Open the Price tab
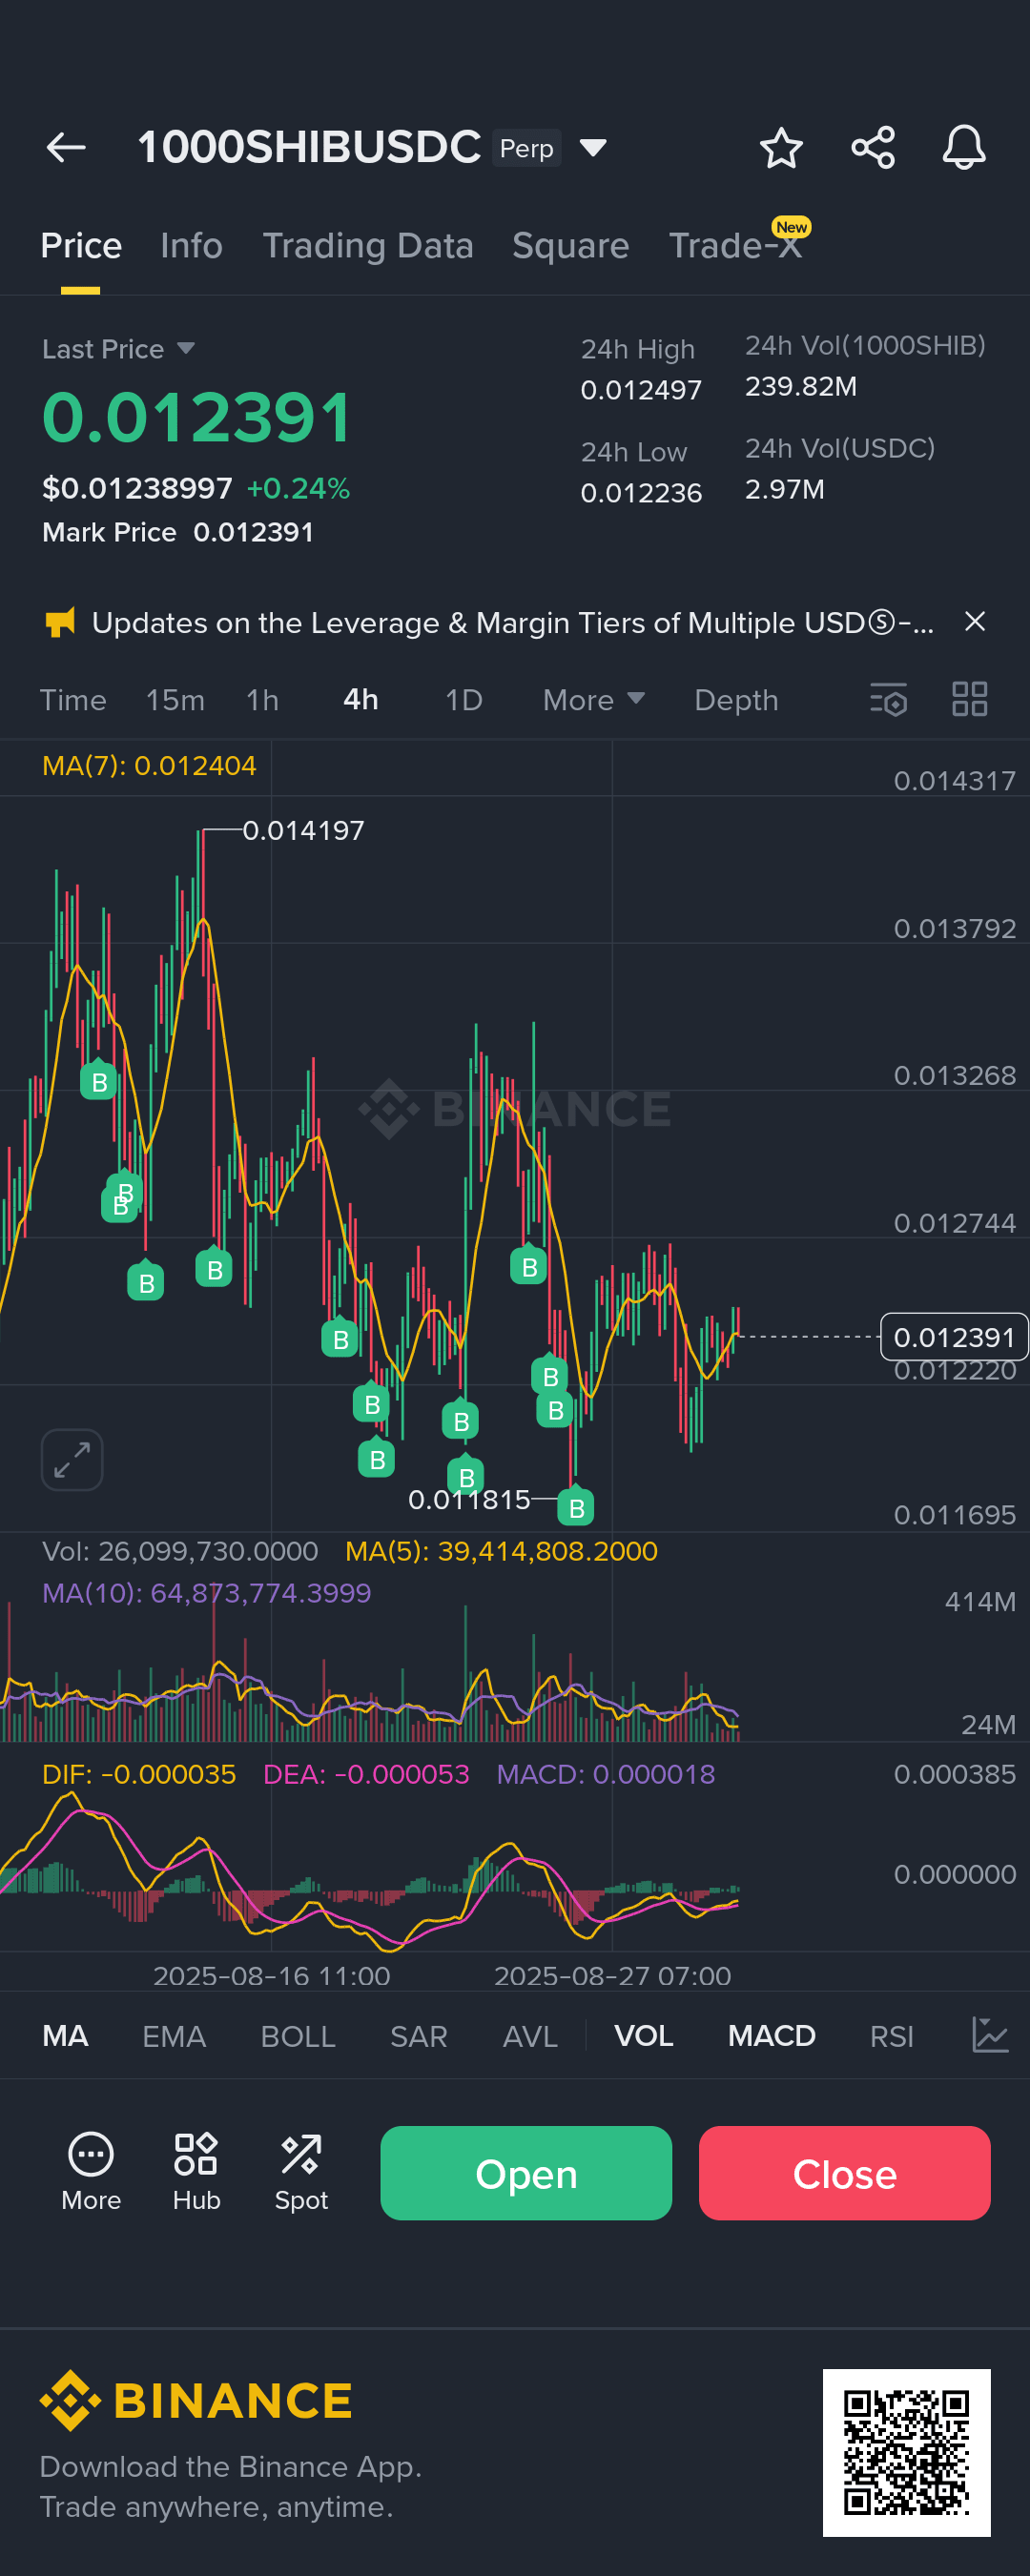Screen dimensions: 1030x2576 [81, 246]
